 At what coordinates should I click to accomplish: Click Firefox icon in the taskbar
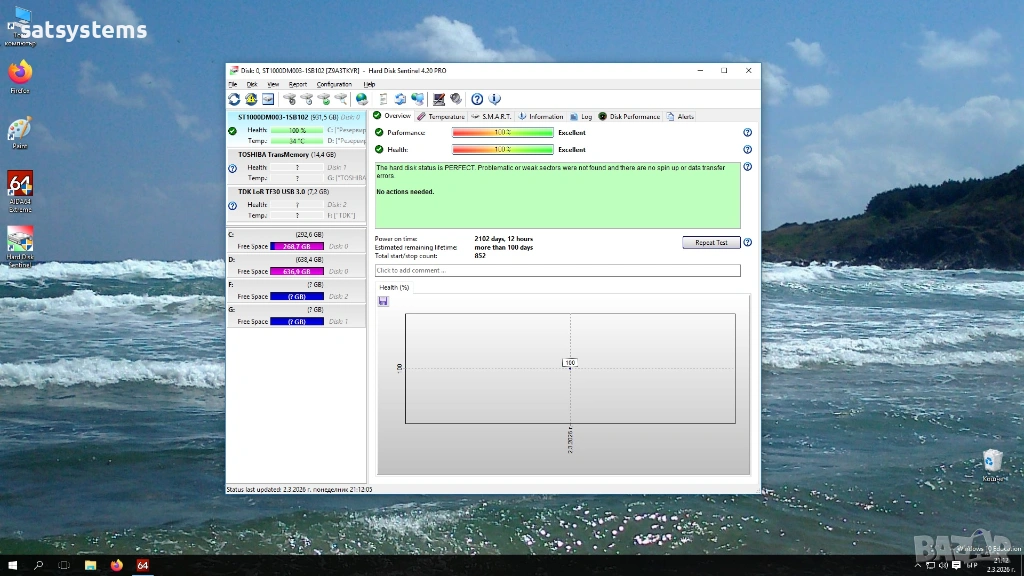point(116,565)
